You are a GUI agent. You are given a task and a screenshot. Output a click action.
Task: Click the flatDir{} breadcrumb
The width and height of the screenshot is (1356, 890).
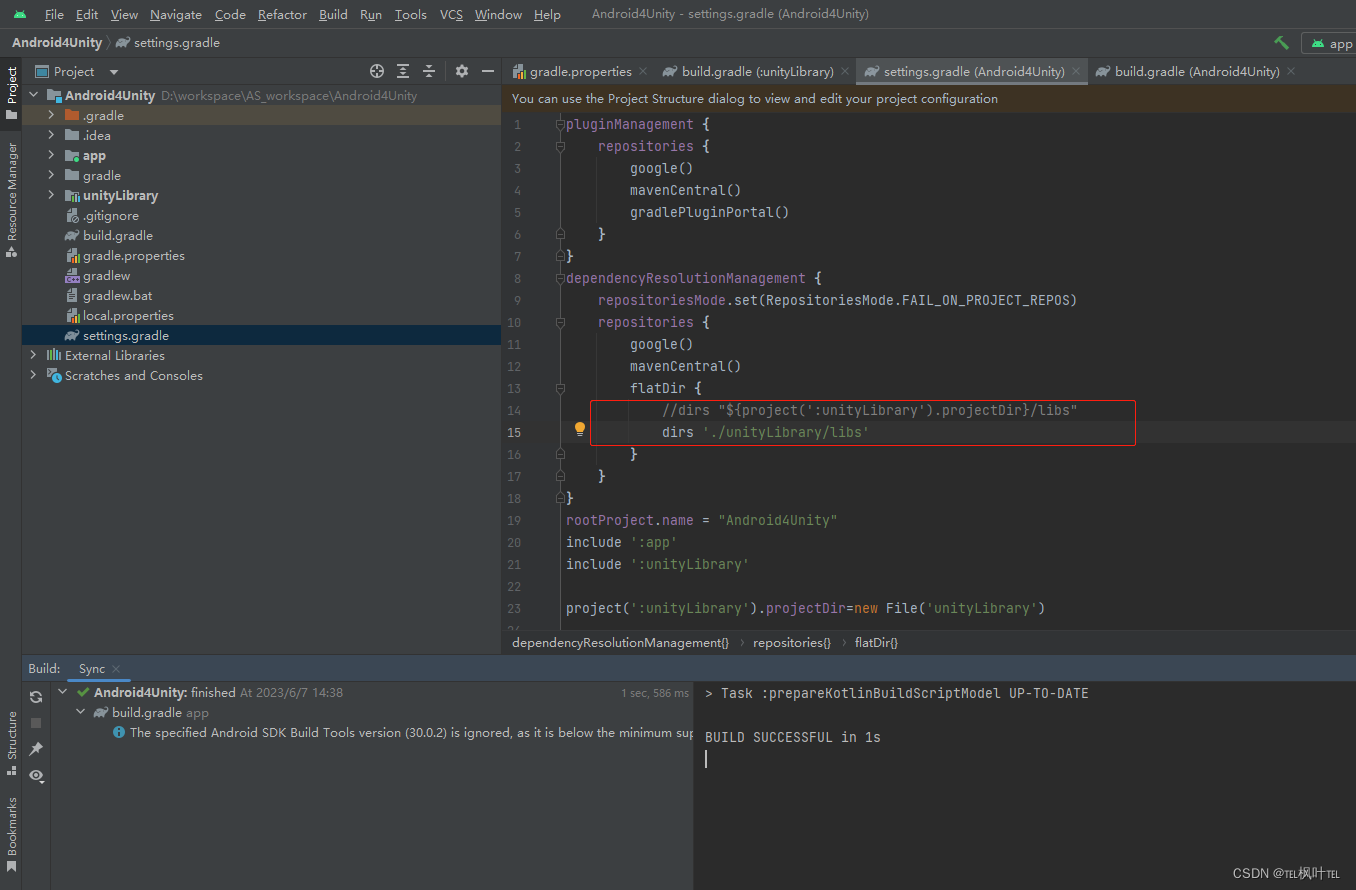coord(876,643)
